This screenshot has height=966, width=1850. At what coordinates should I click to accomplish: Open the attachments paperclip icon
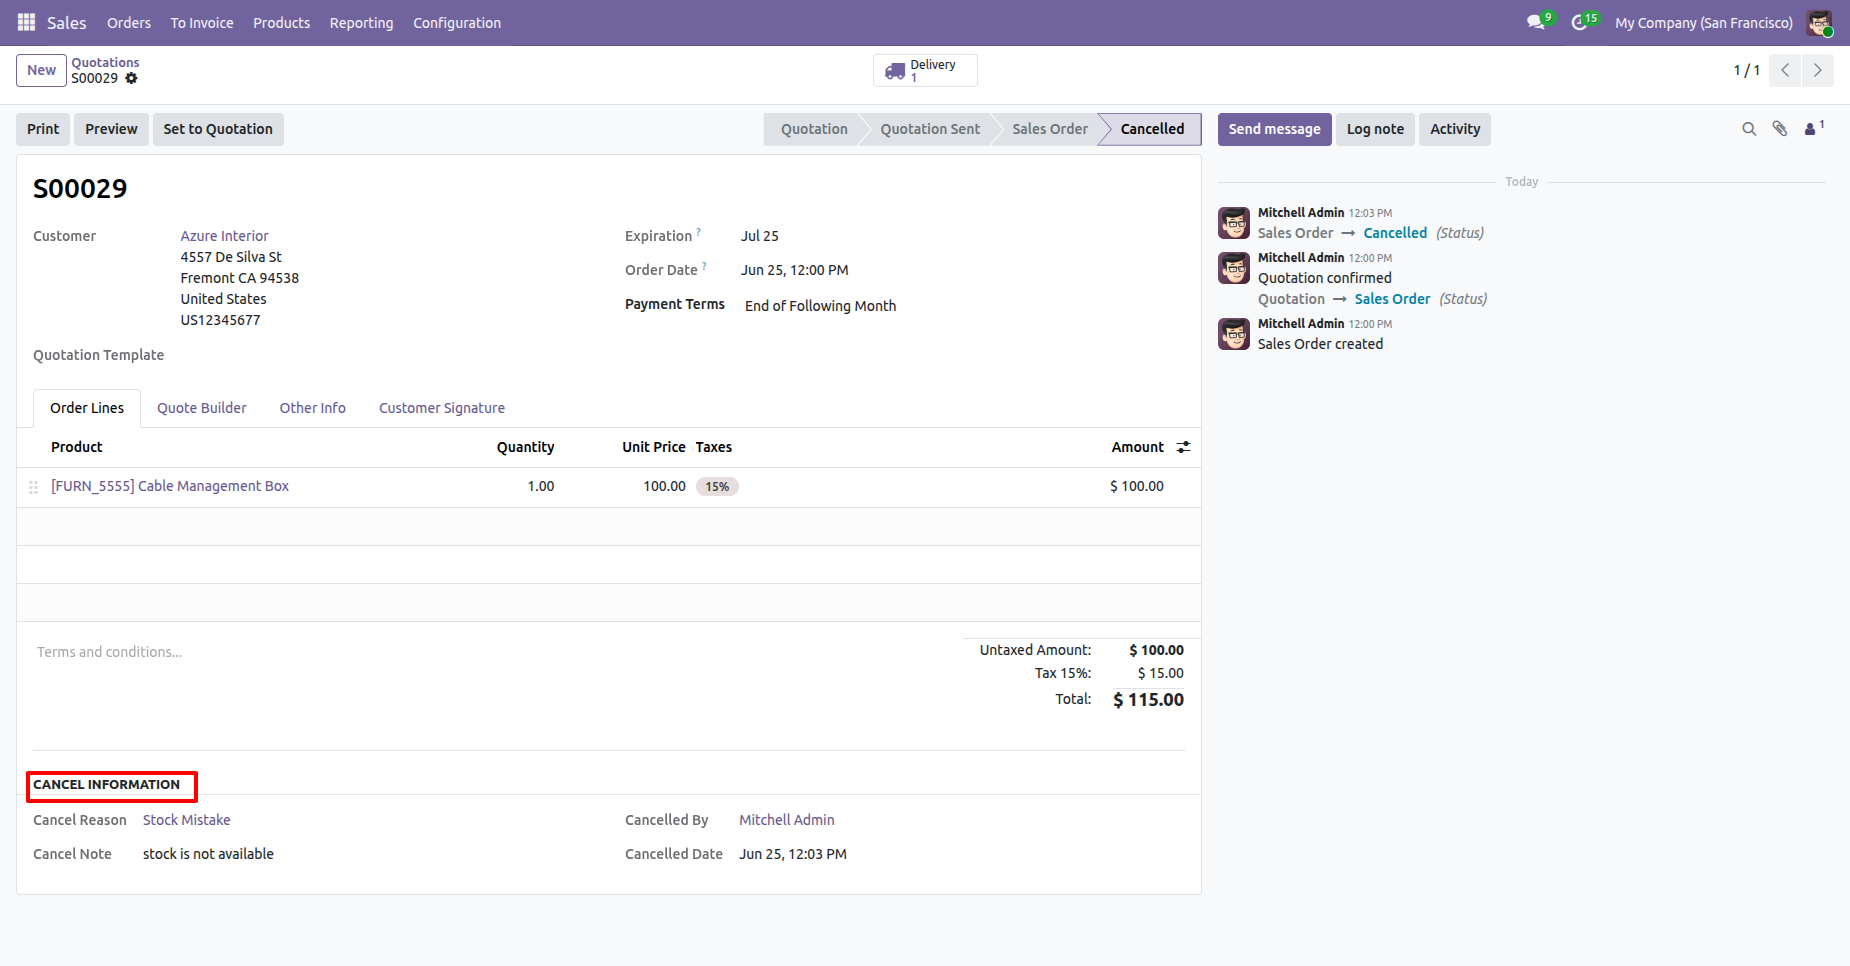click(x=1780, y=129)
